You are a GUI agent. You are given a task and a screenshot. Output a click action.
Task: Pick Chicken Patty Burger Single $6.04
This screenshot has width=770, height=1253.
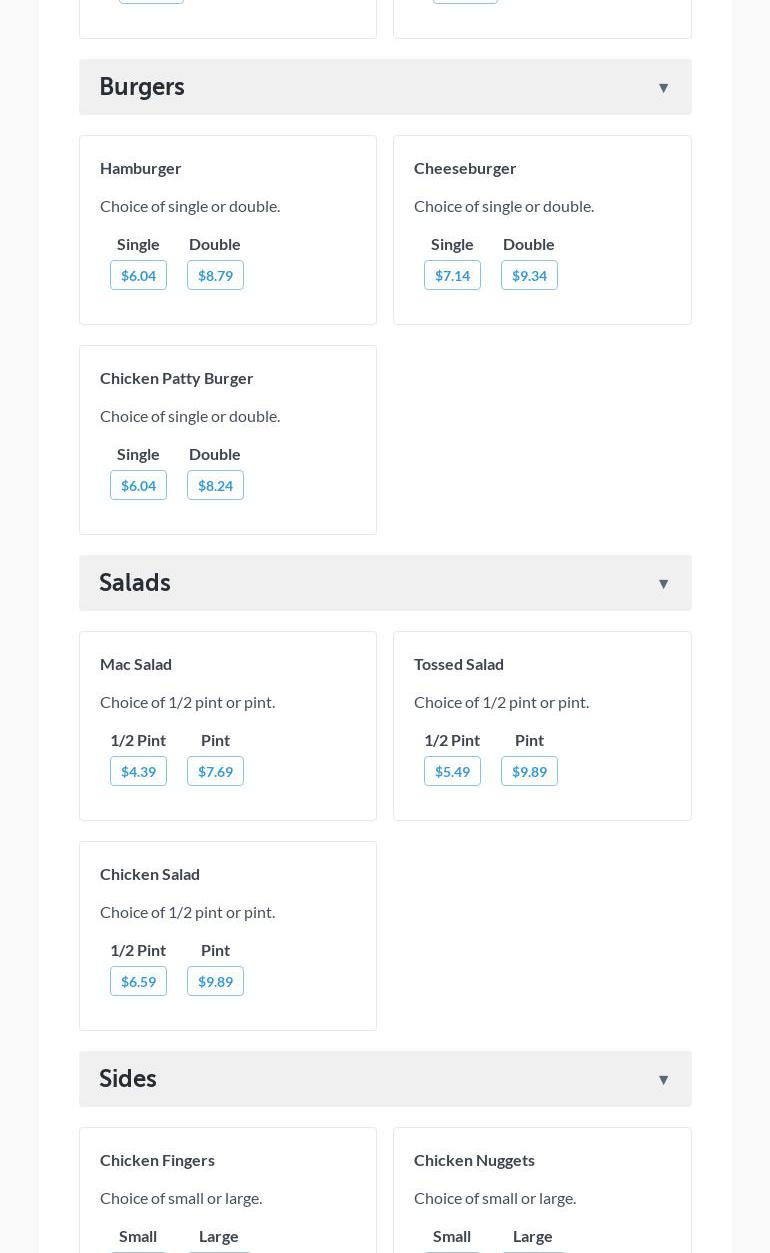[138, 486]
